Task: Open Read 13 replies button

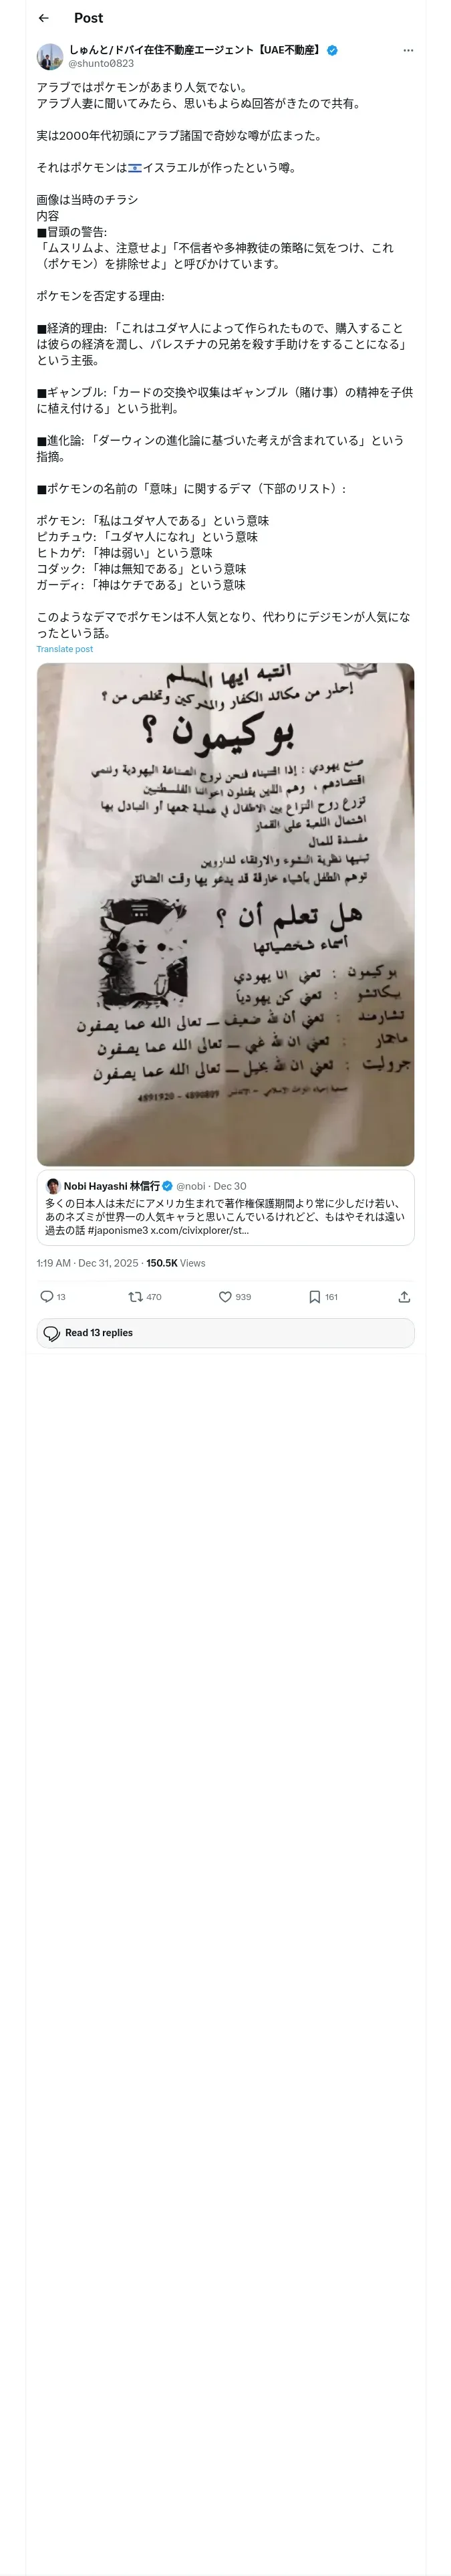Action: tap(226, 1333)
